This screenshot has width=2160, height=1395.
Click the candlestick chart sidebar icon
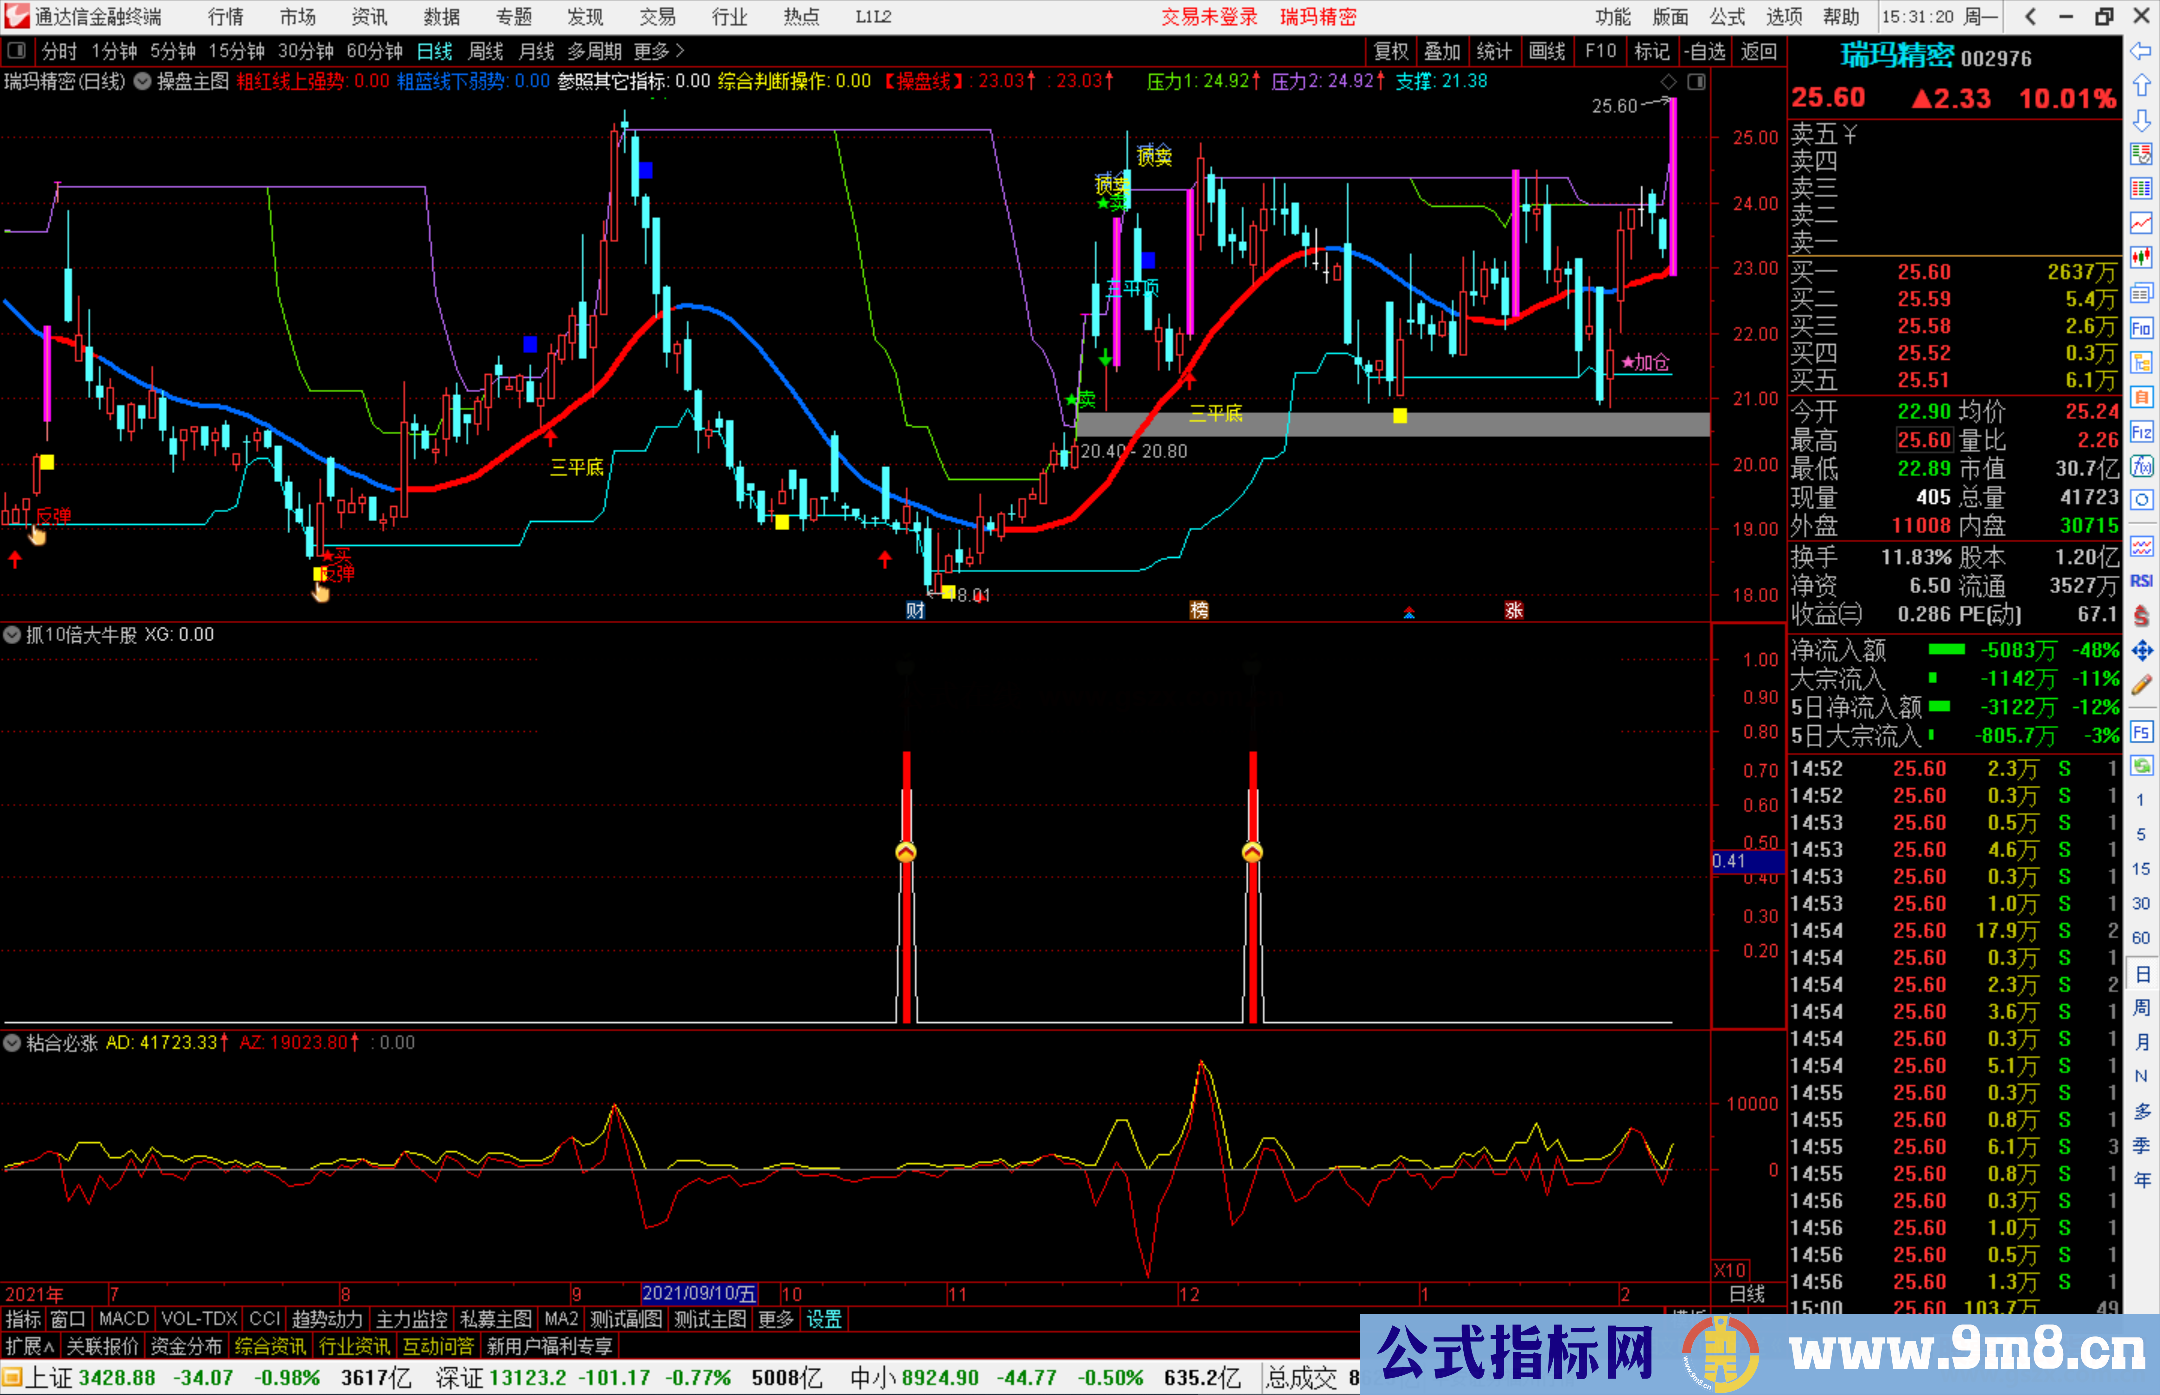tap(2141, 258)
